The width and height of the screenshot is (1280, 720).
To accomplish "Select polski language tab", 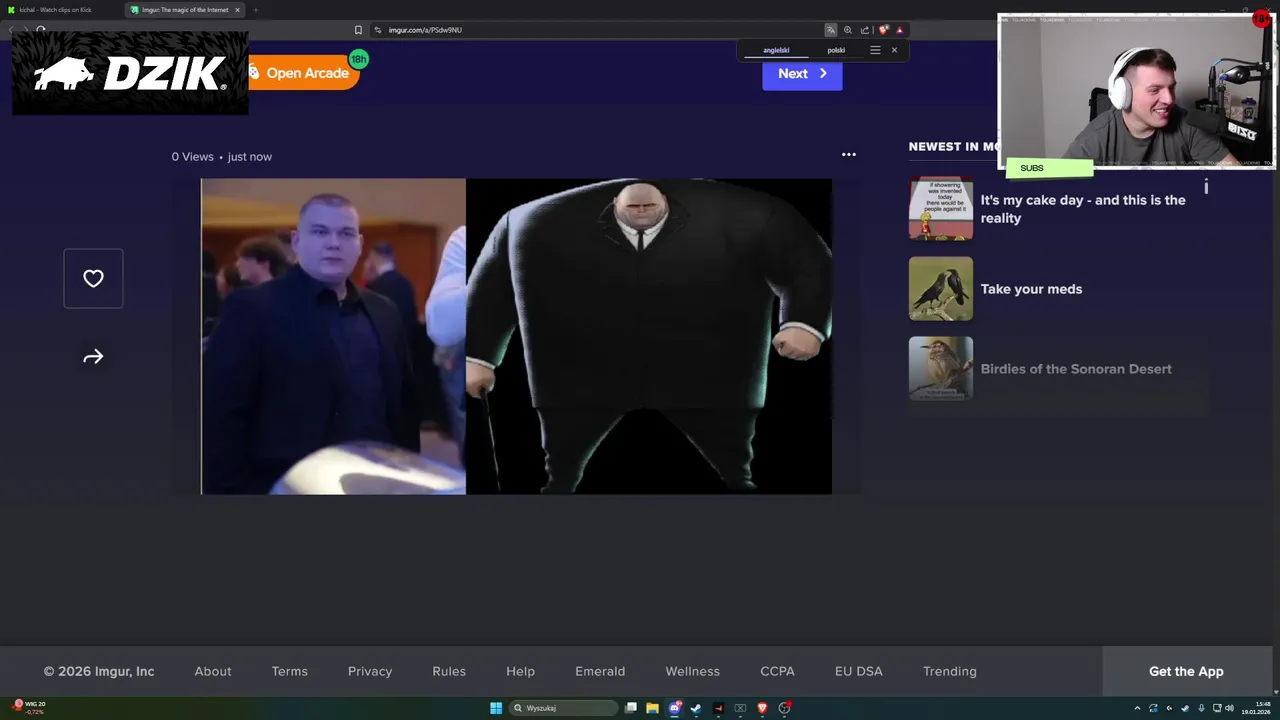I will (x=836, y=50).
